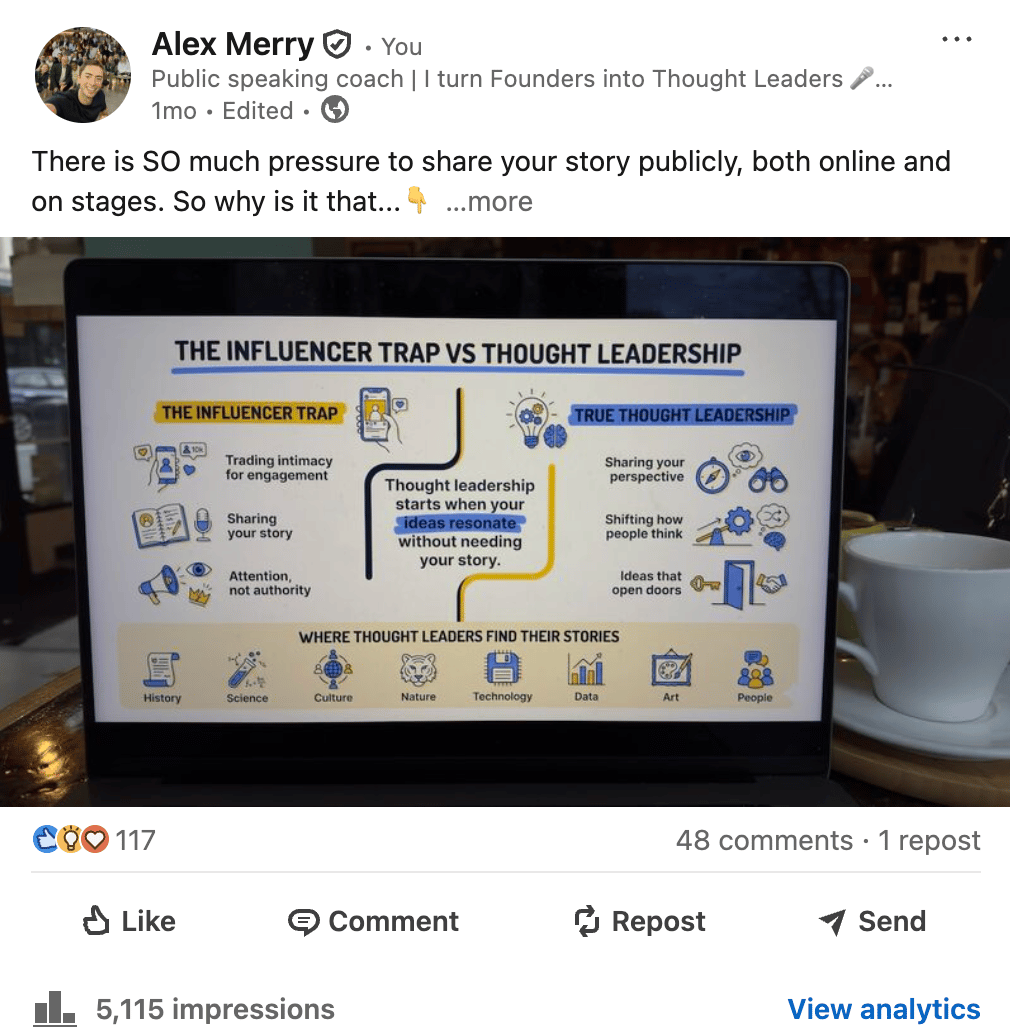The width and height of the screenshot is (1010, 1034).
Task: Click the globe public visibility icon
Action: (335, 109)
